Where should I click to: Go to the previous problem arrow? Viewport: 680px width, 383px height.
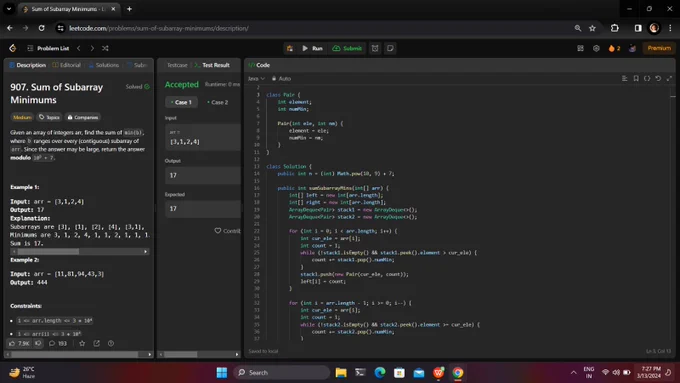(78, 48)
